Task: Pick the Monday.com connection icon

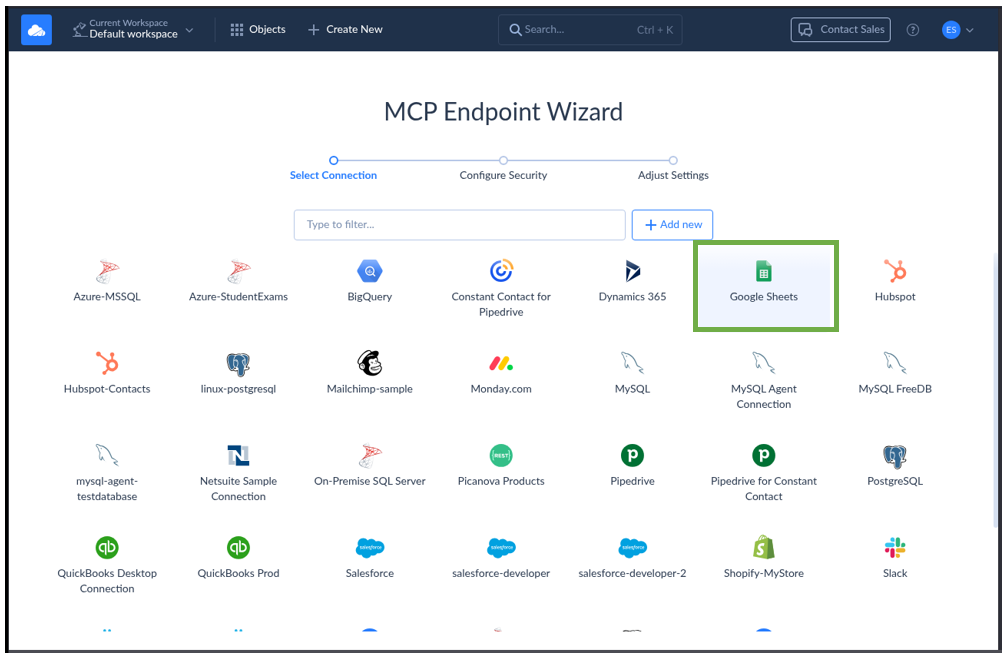Action: [x=501, y=364]
